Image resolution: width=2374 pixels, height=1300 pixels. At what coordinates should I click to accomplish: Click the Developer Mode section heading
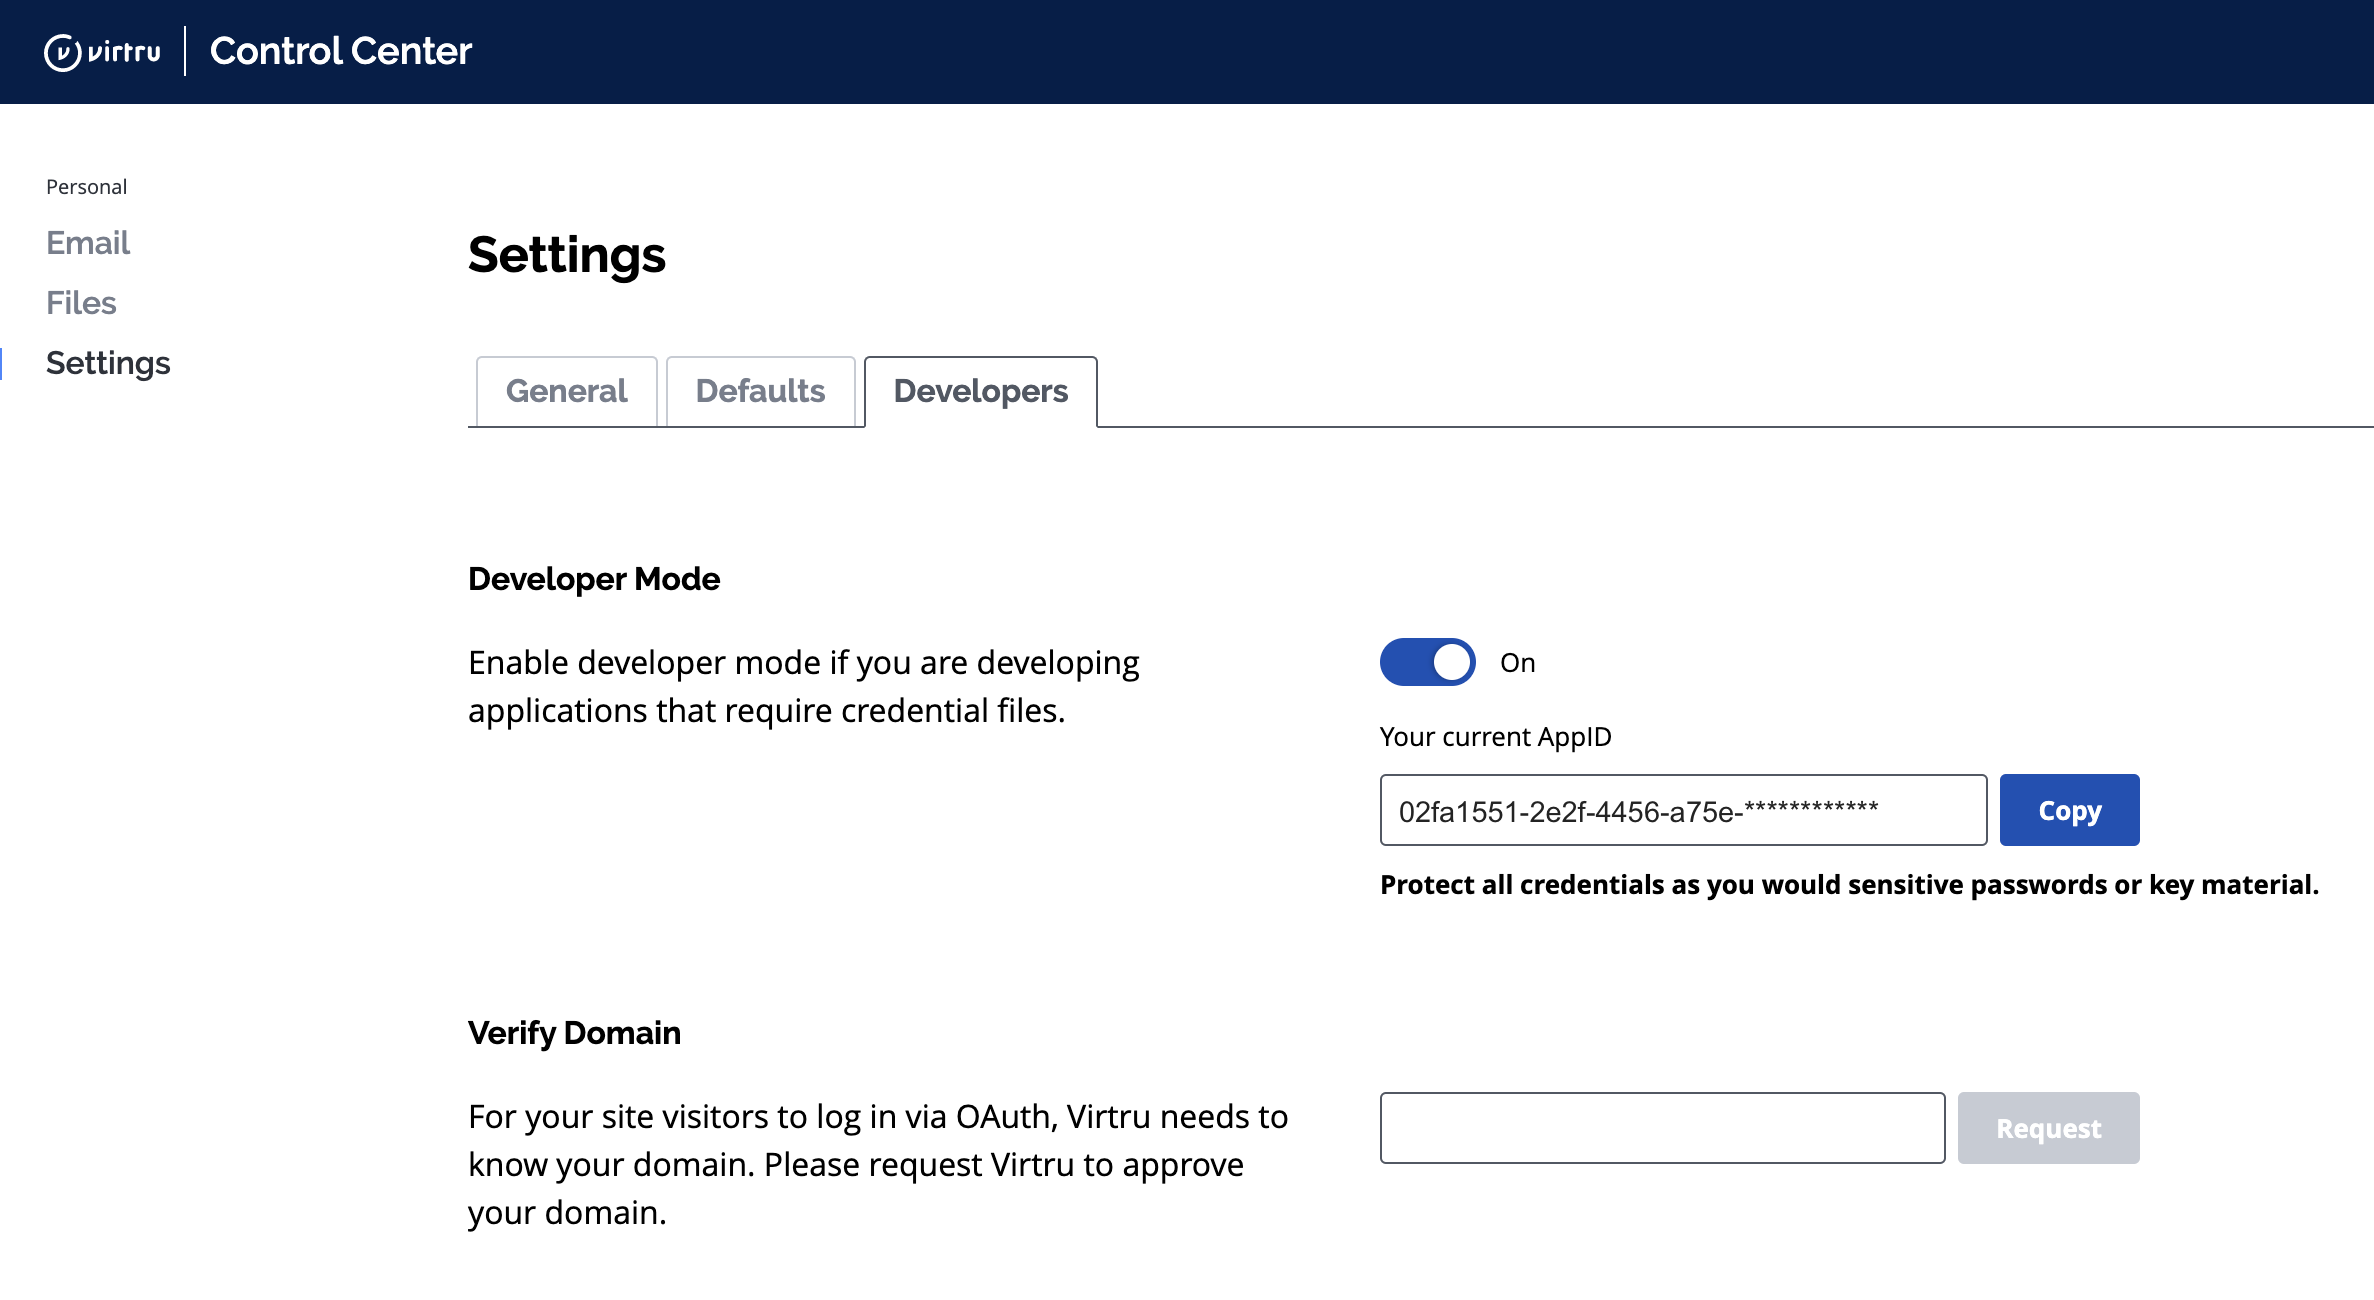(x=594, y=579)
